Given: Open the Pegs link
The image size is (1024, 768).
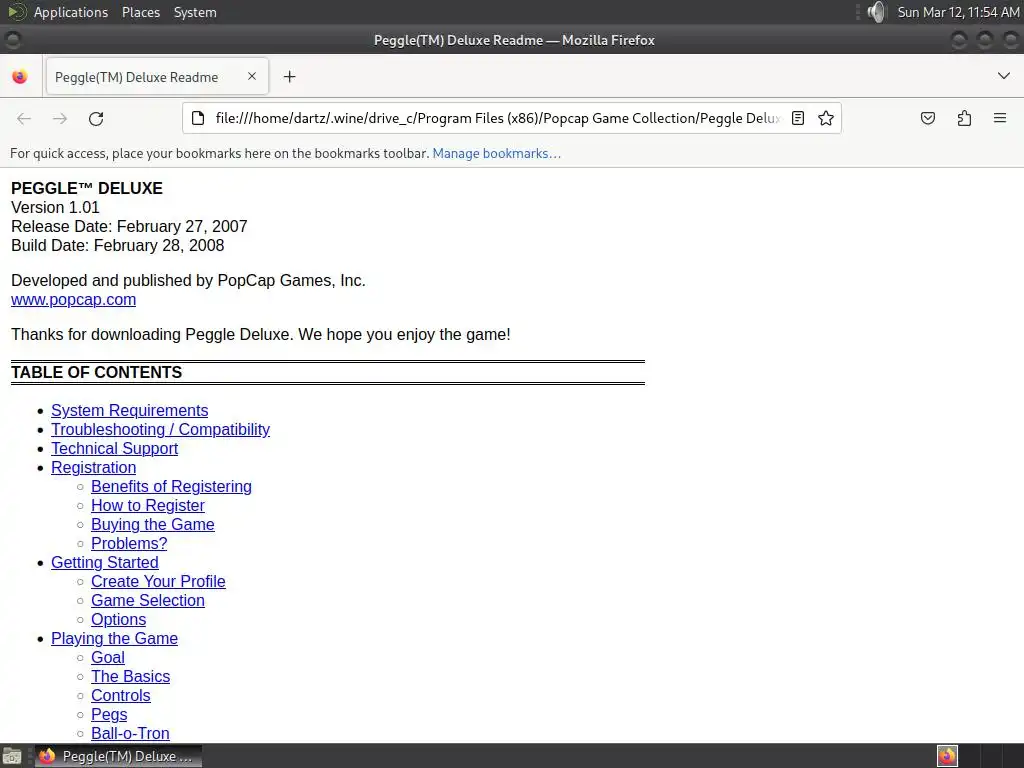Looking at the screenshot, I should click(x=109, y=714).
